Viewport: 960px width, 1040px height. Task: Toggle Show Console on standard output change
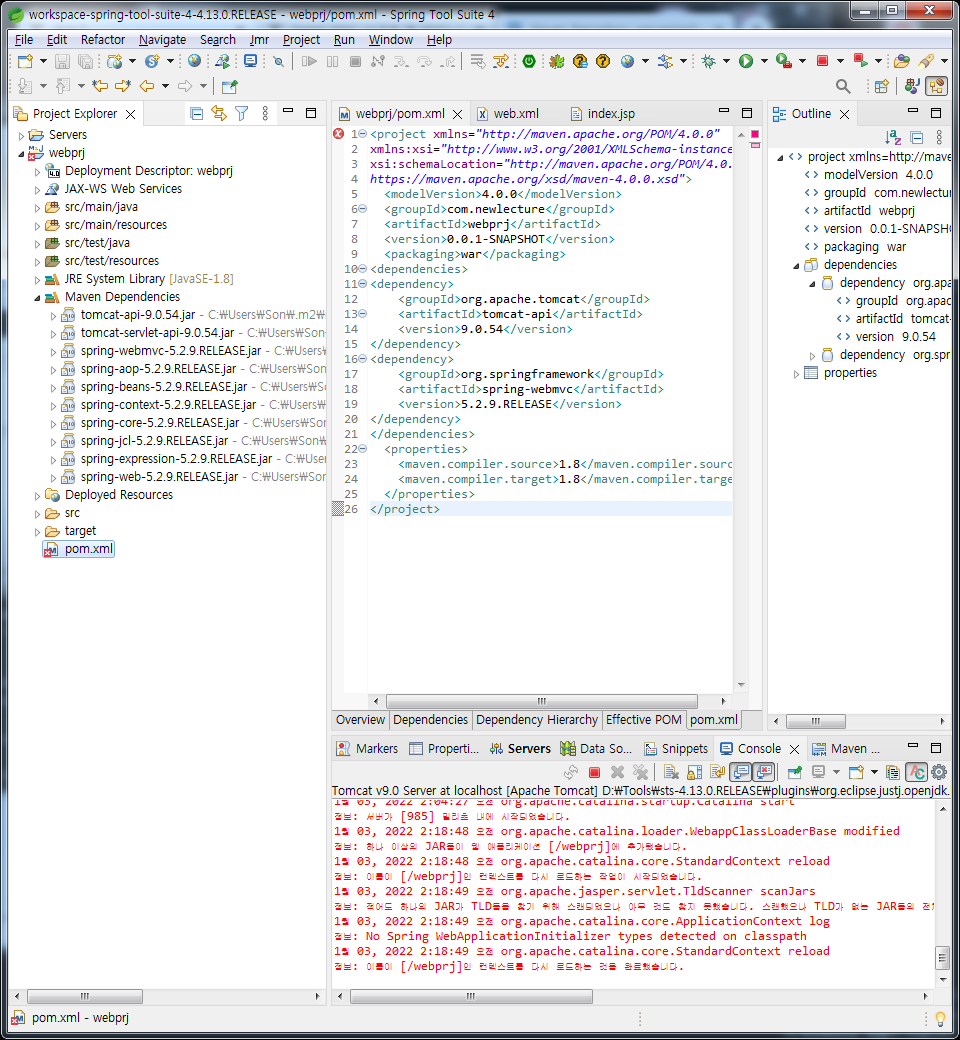[740, 772]
